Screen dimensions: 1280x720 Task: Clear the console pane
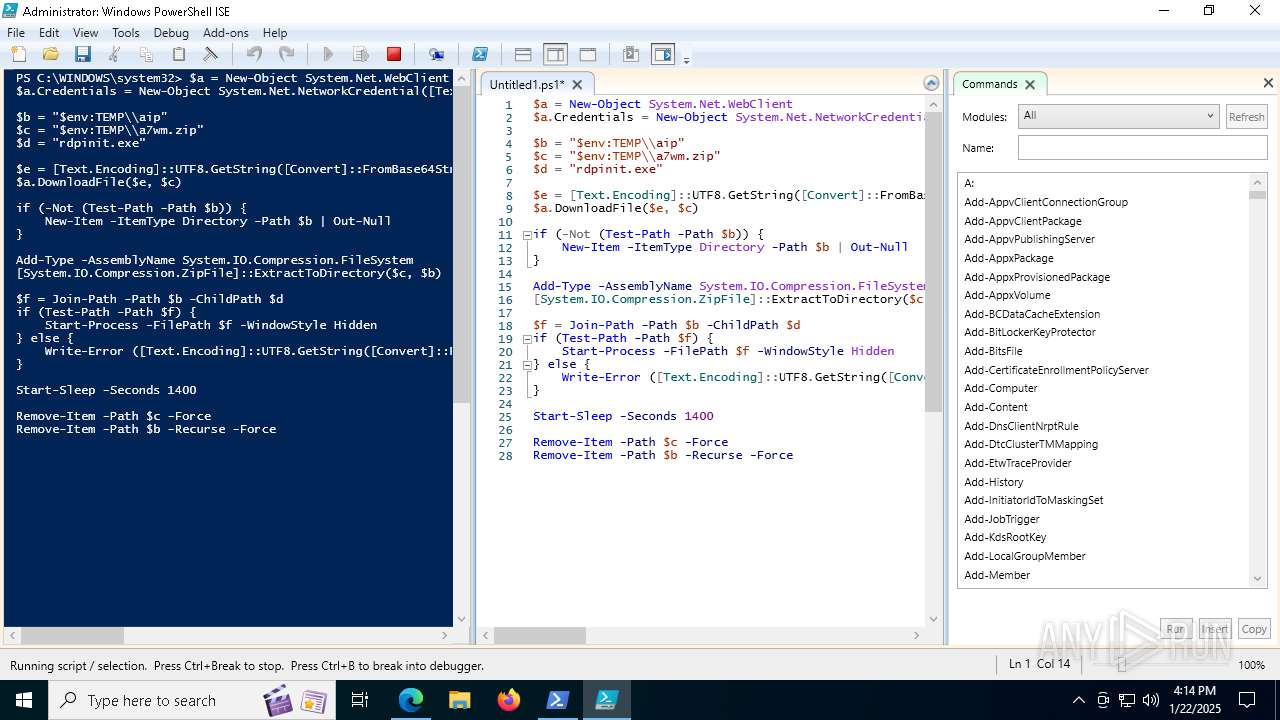pos(210,54)
